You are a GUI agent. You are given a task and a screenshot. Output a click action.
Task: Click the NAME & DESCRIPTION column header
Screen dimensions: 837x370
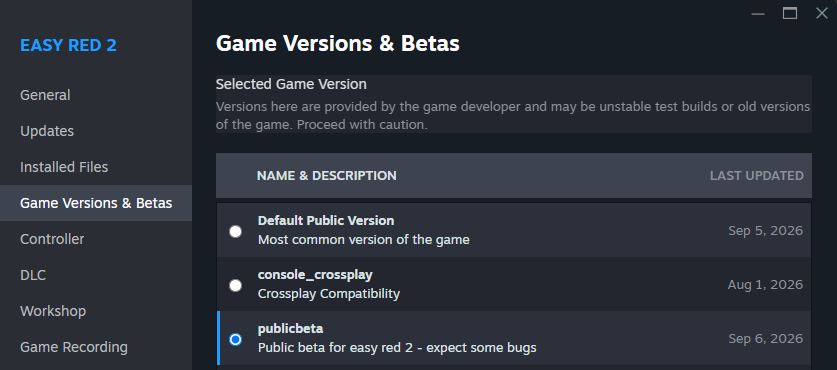click(327, 176)
